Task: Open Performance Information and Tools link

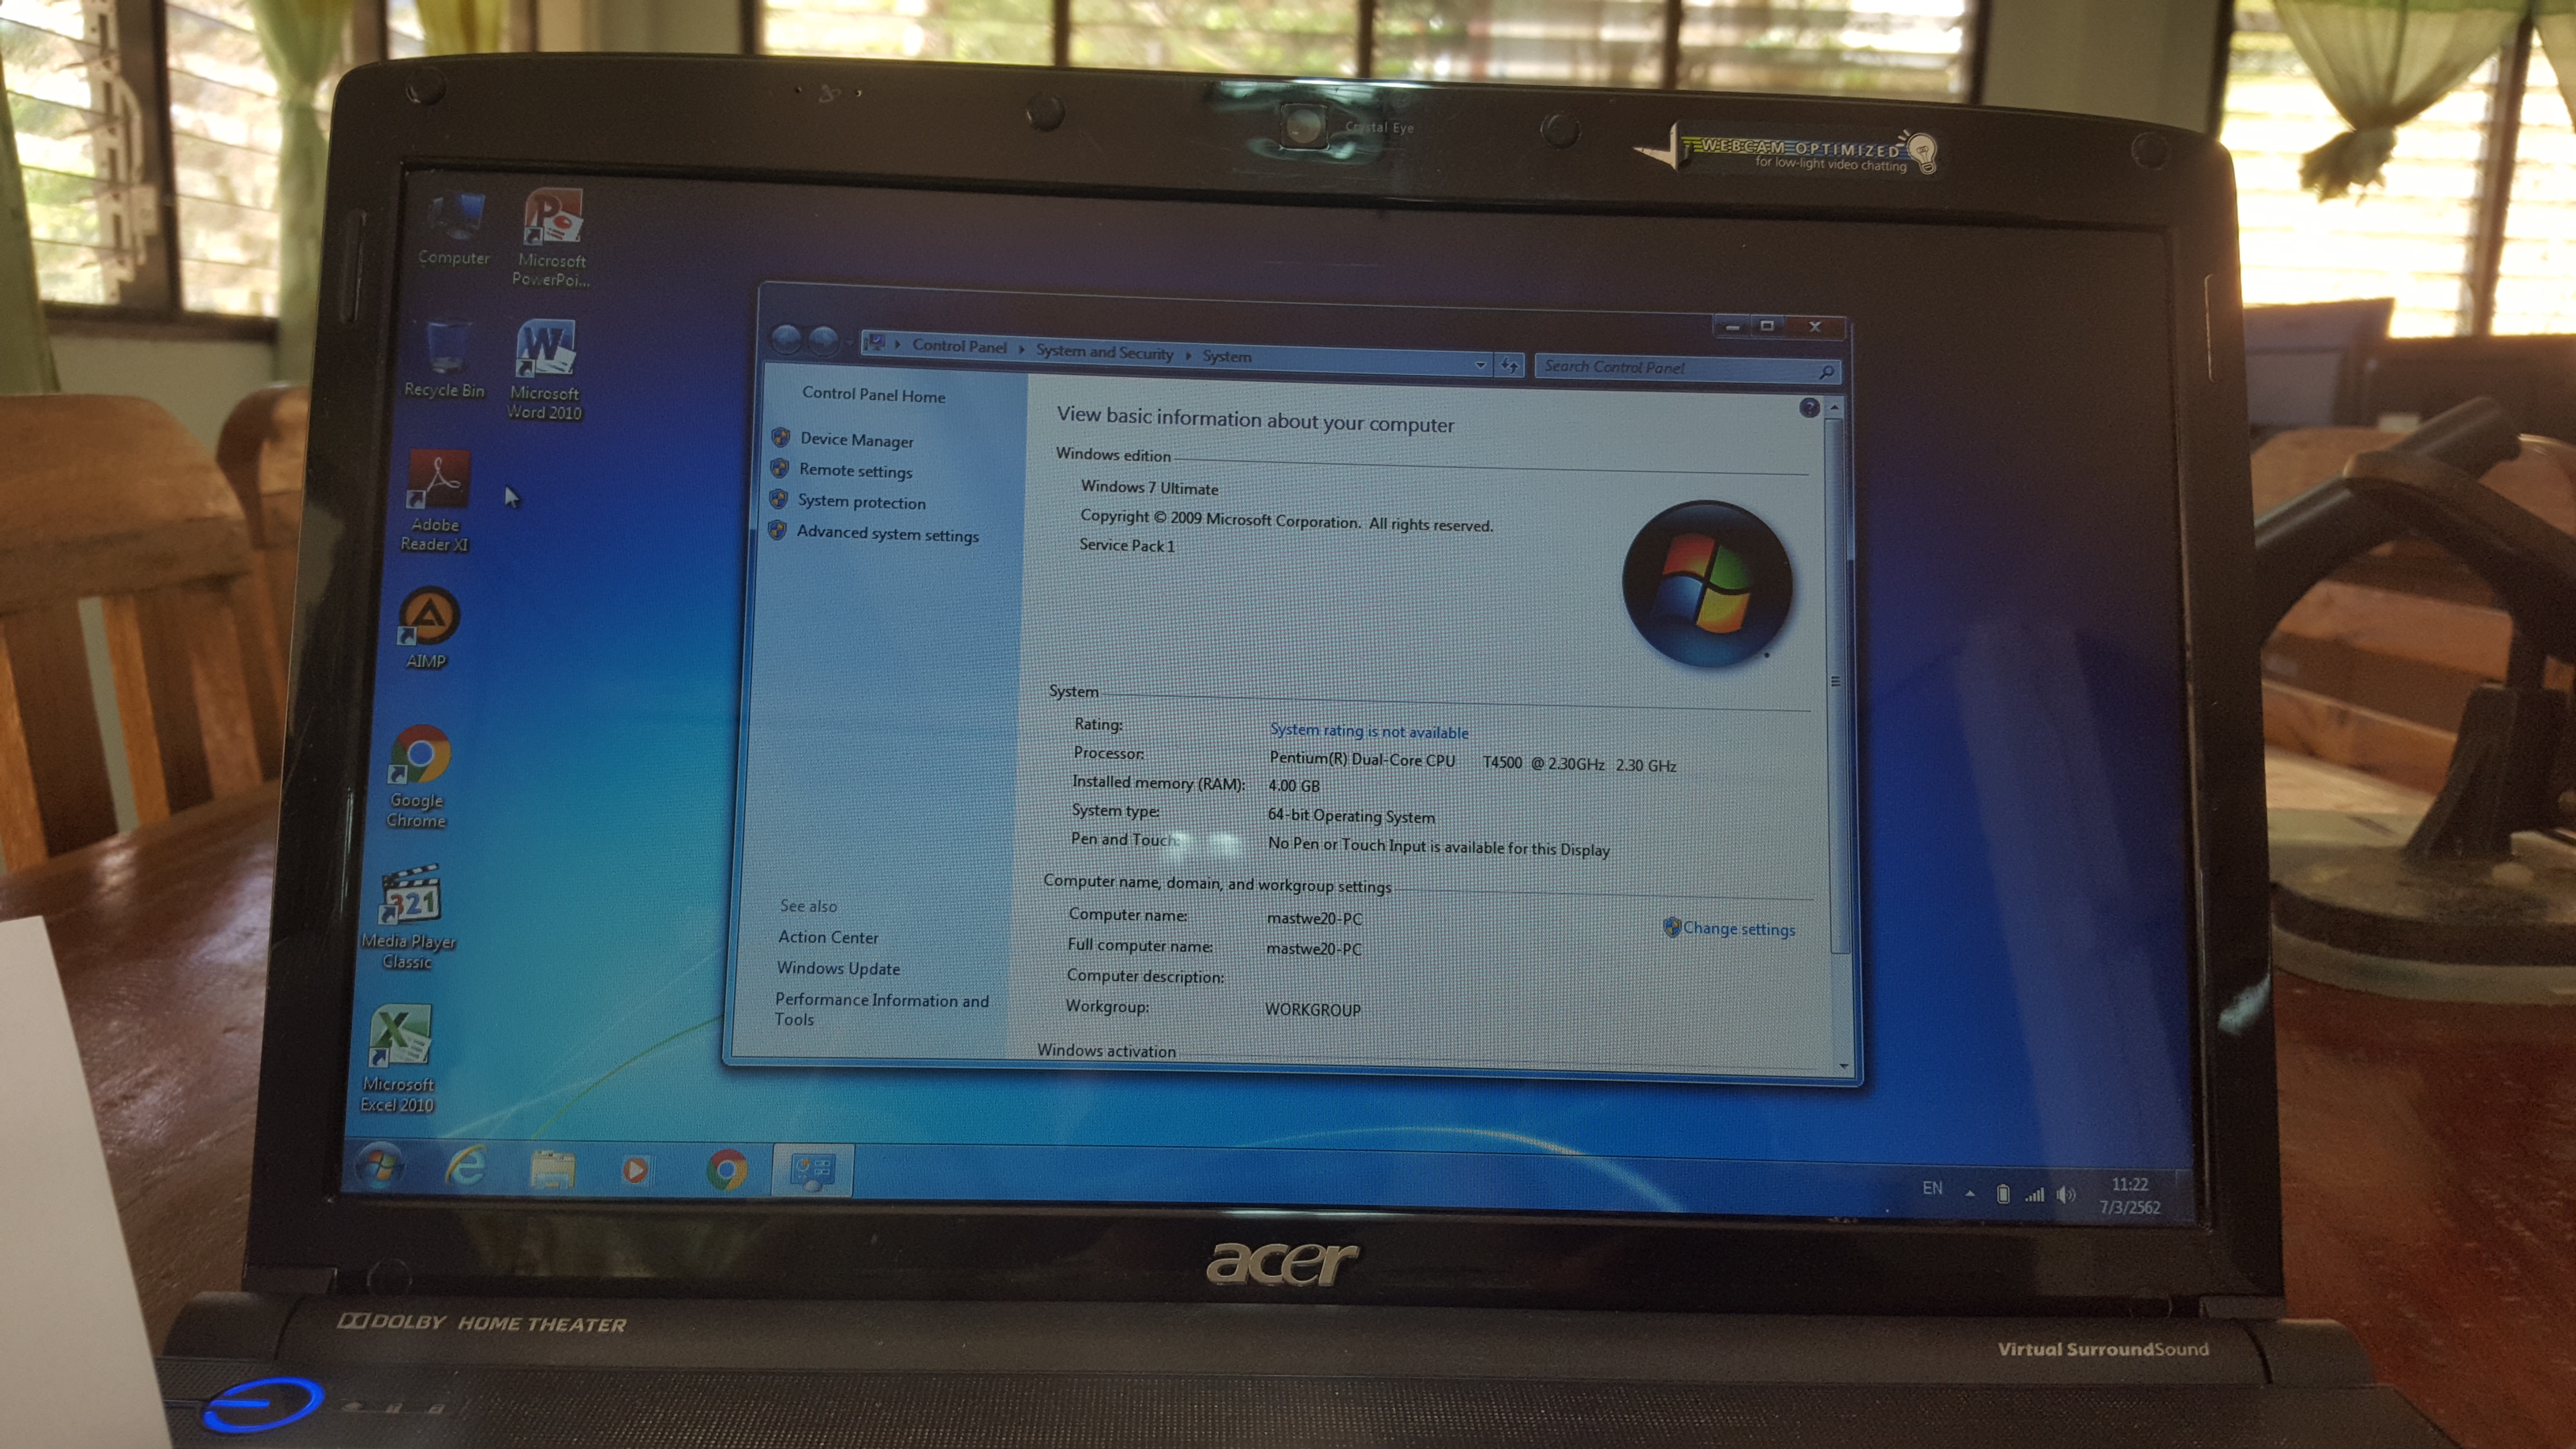Action: click(881, 1009)
